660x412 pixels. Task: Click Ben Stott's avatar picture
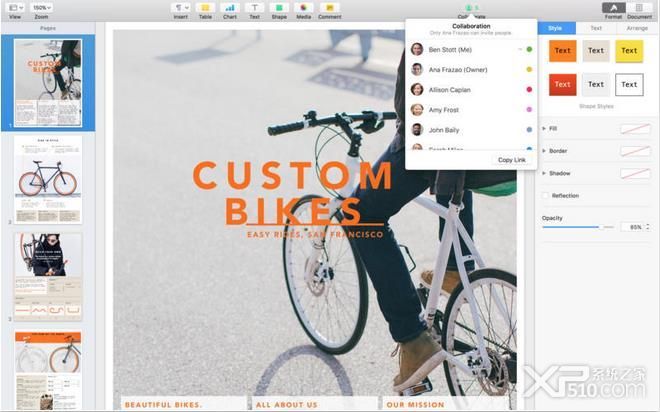click(417, 49)
